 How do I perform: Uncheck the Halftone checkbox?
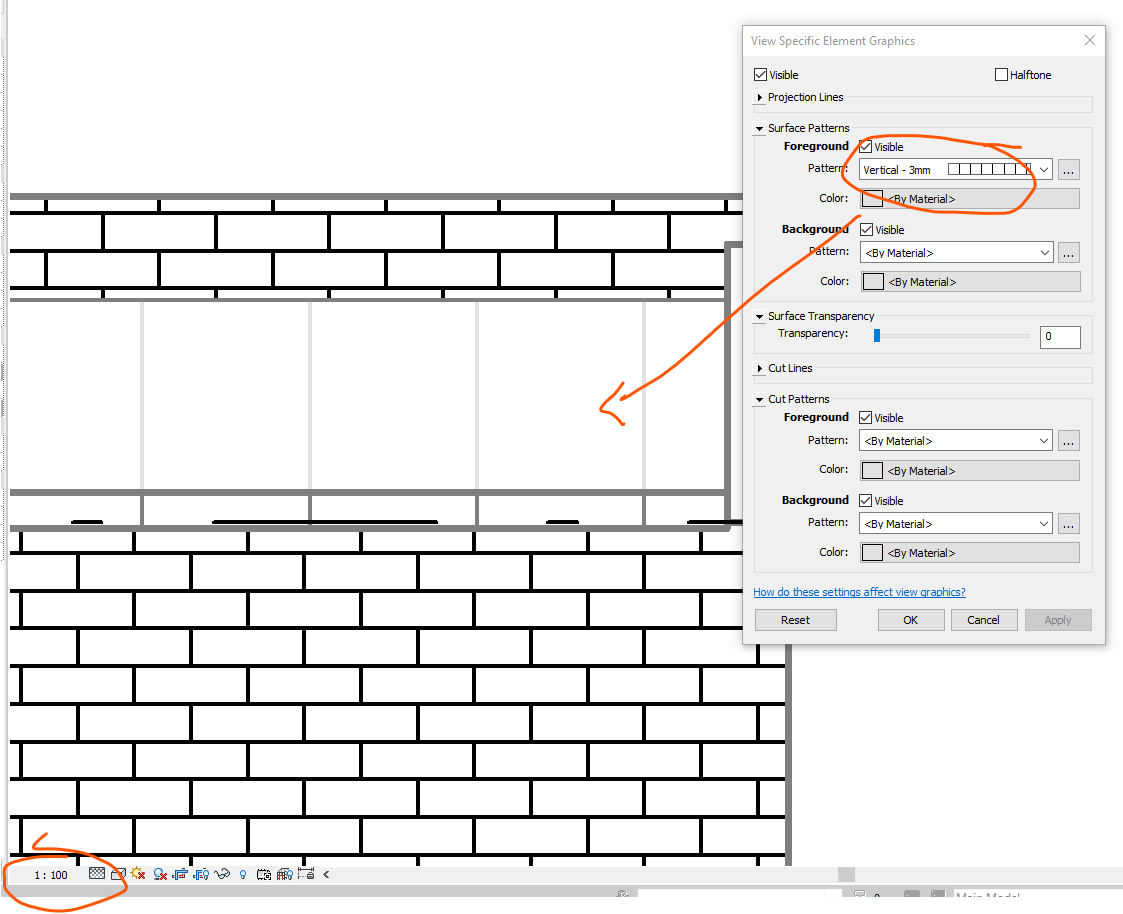tap(1001, 74)
